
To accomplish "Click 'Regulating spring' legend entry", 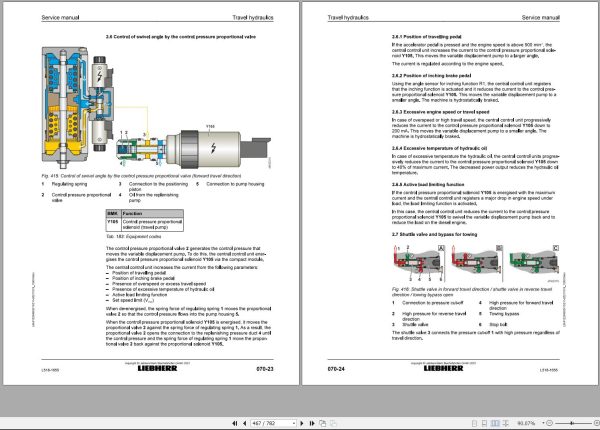I will pyautogui.click(x=69, y=184).
